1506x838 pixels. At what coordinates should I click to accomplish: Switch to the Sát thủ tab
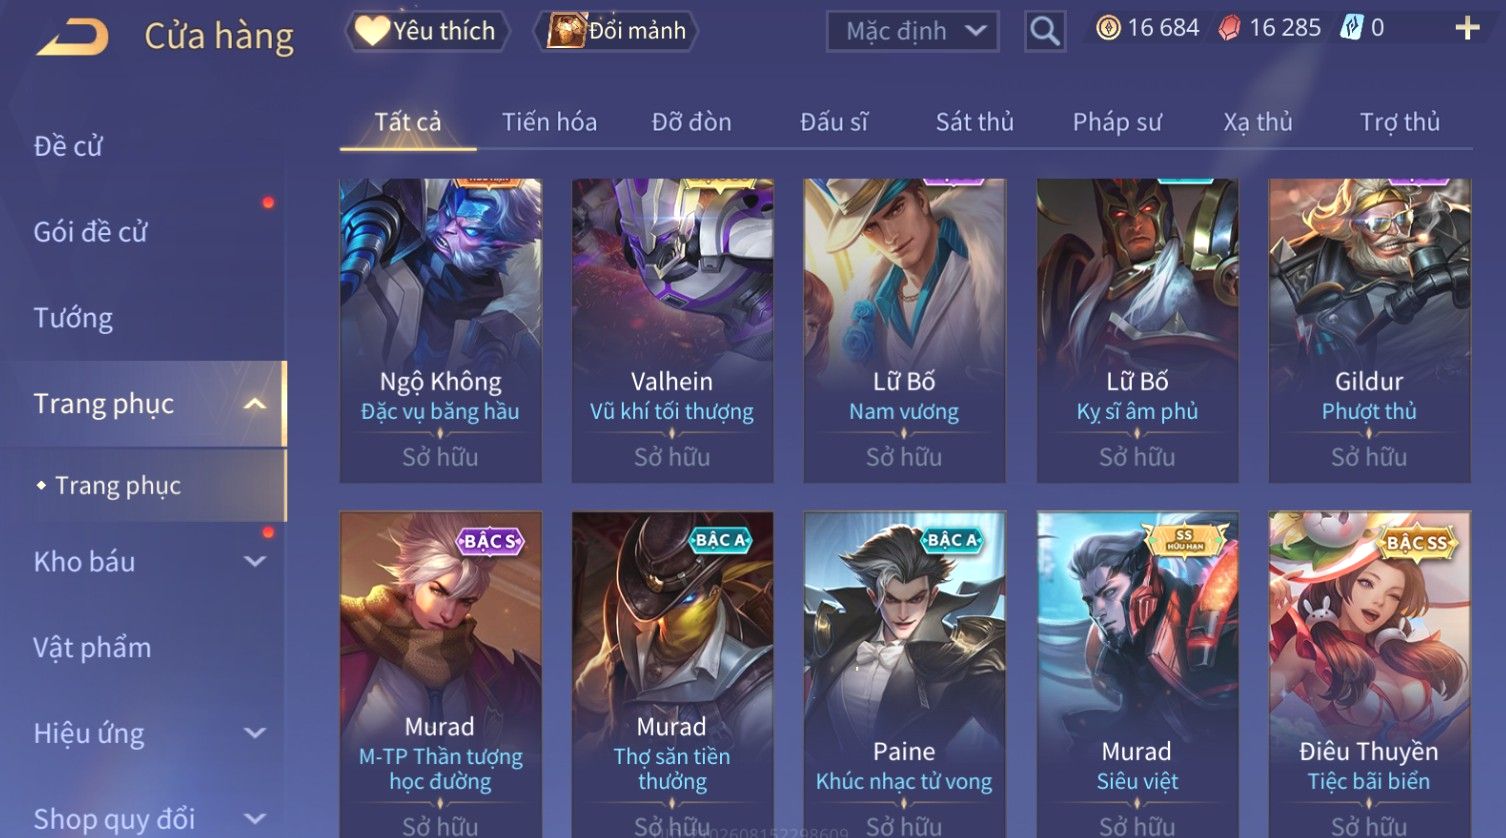click(x=974, y=122)
